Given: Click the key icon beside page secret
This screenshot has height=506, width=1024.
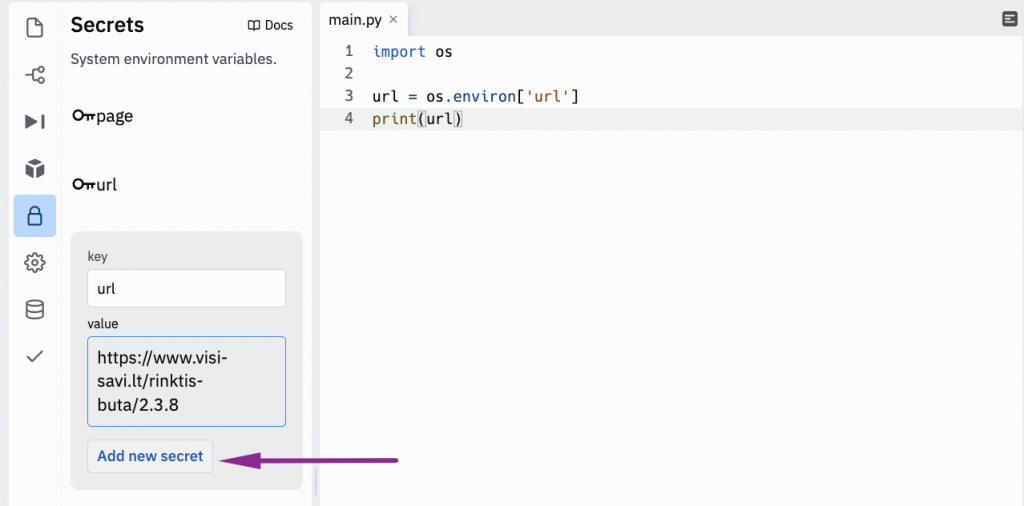Looking at the screenshot, I should [x=83, y=117].
